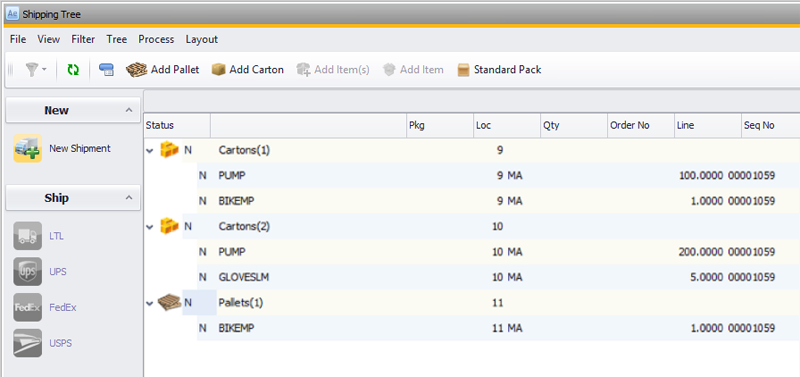The height and width of the screenshot is (377, 800).
Task: Collapse the Cartons(2) tree node
Action: tap(150, 227)
